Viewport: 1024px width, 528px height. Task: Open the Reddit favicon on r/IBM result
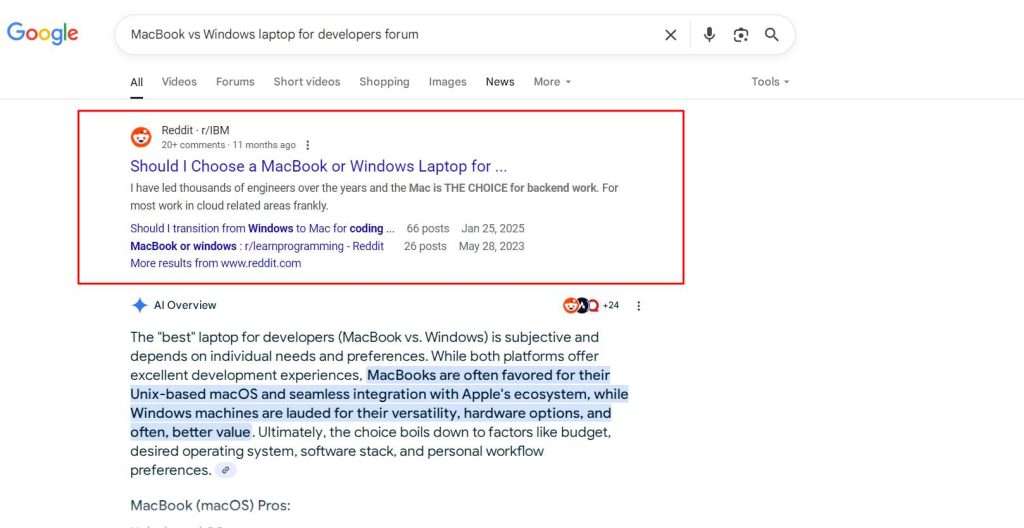click(x=141, y=137)
